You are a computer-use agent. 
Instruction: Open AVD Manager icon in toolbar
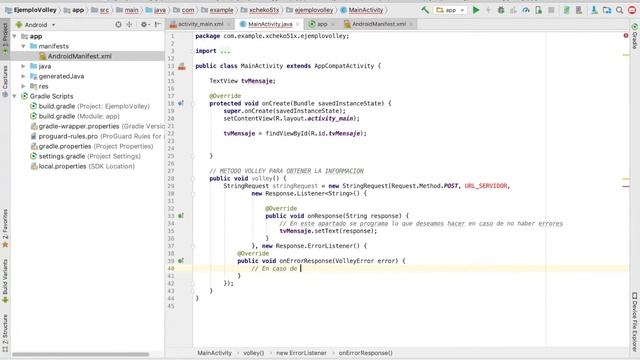[x=579, y=10]
